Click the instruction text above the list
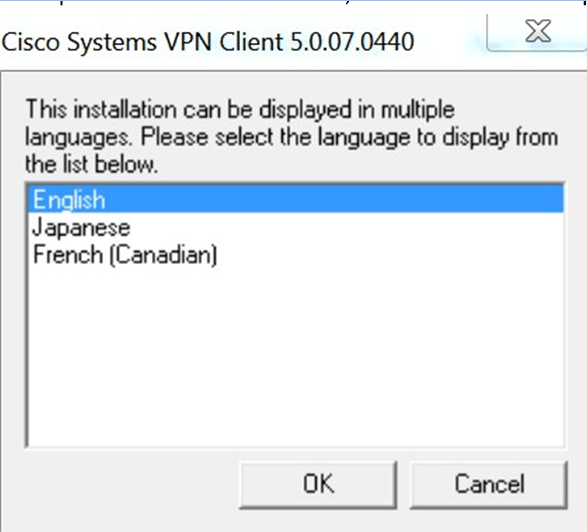The image size is (587, 532). pyautogui.click(x=291, y=137)
